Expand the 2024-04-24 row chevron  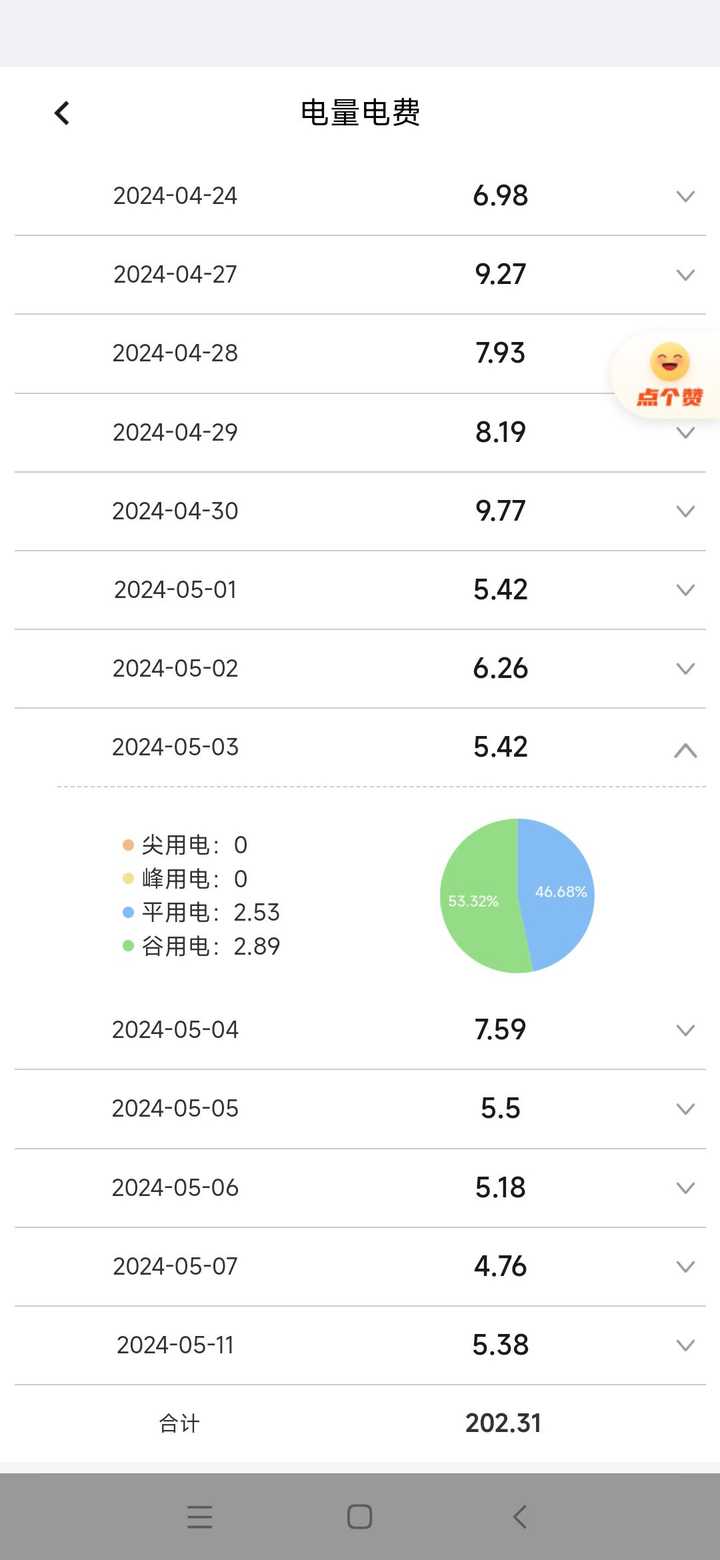685,196
